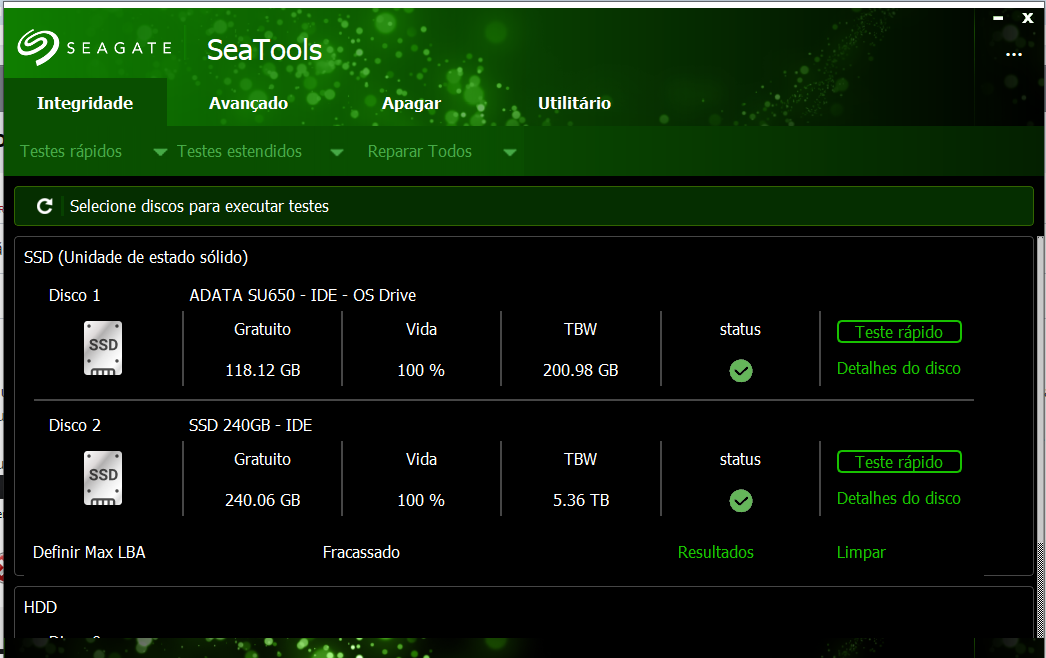Click 'Selecione discos para executar testes' text
The width and height of the screenshot is (1046, 658).
click(199, 206)
